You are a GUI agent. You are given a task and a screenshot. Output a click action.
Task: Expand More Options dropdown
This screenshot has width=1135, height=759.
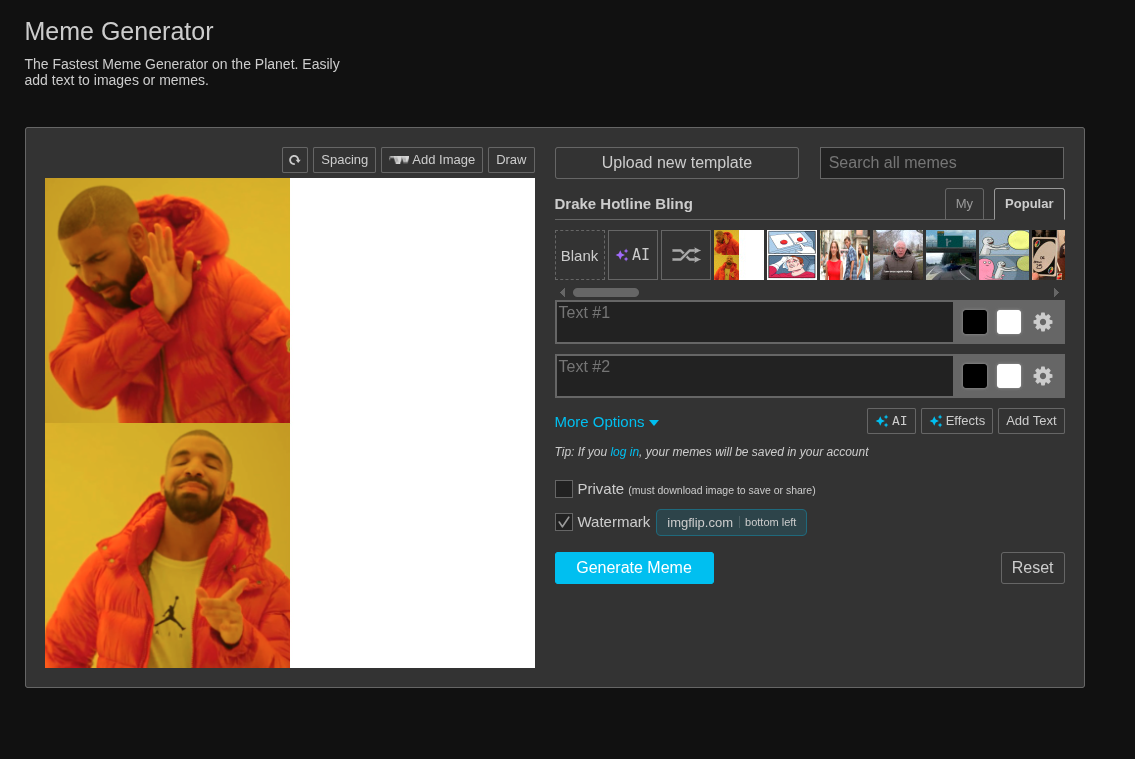click(606, 422)
